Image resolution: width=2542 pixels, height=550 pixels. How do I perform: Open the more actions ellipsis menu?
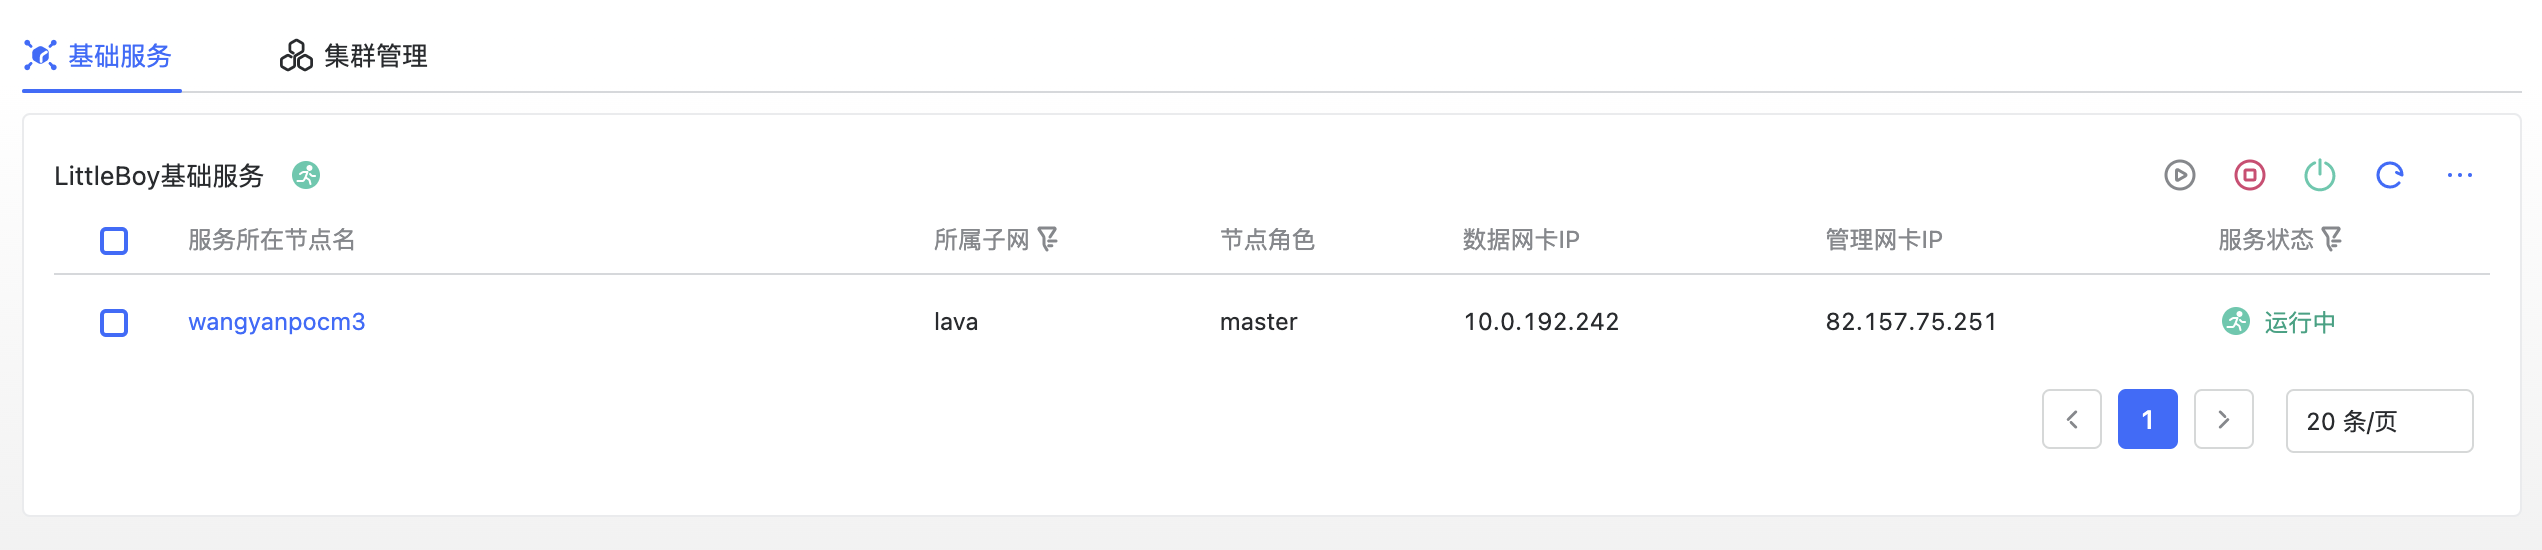(2459, 176)
